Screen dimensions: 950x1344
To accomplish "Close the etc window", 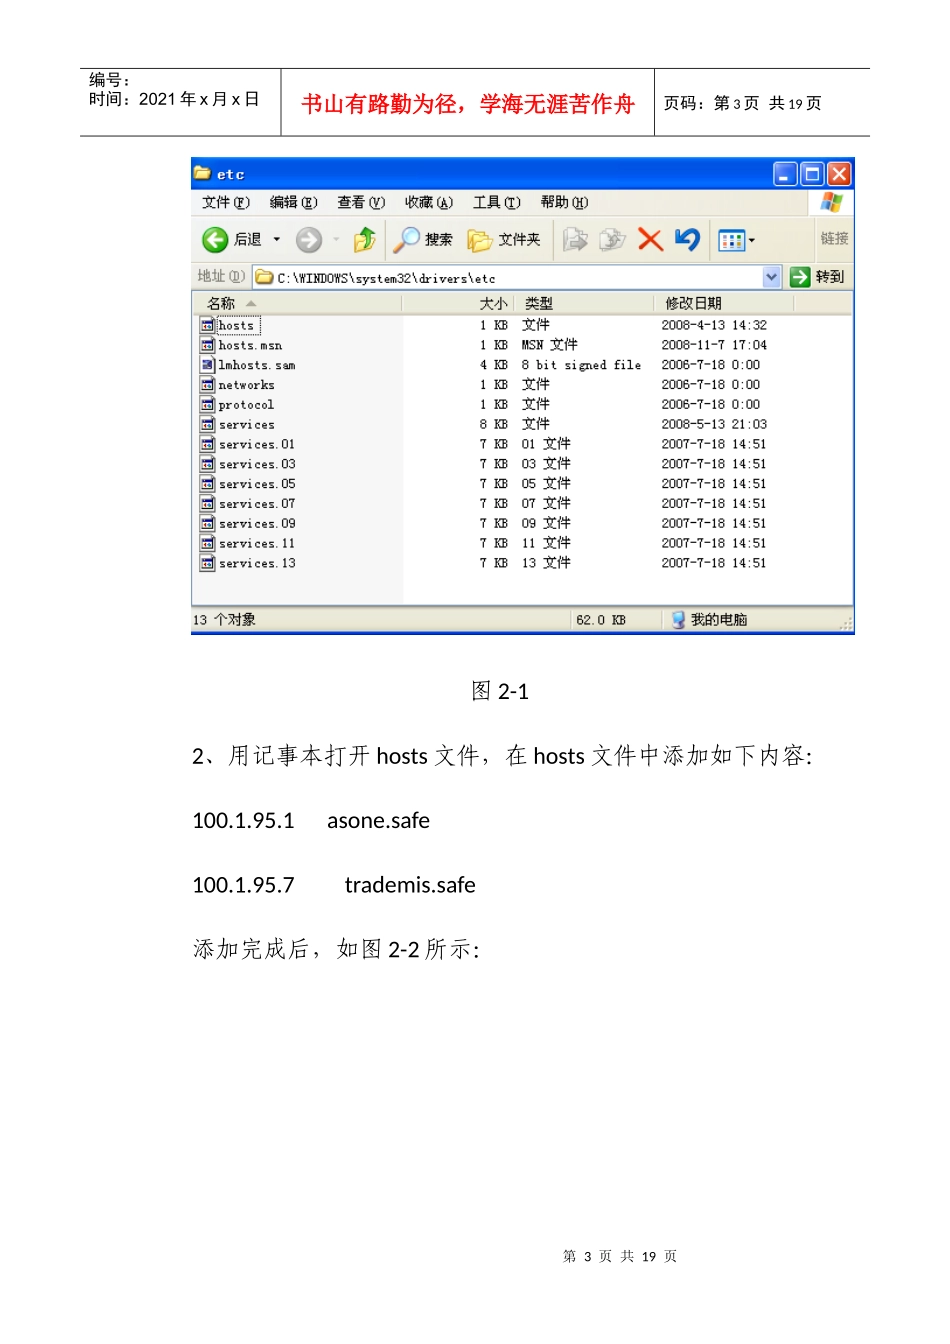I will click(x=839, y=174).
